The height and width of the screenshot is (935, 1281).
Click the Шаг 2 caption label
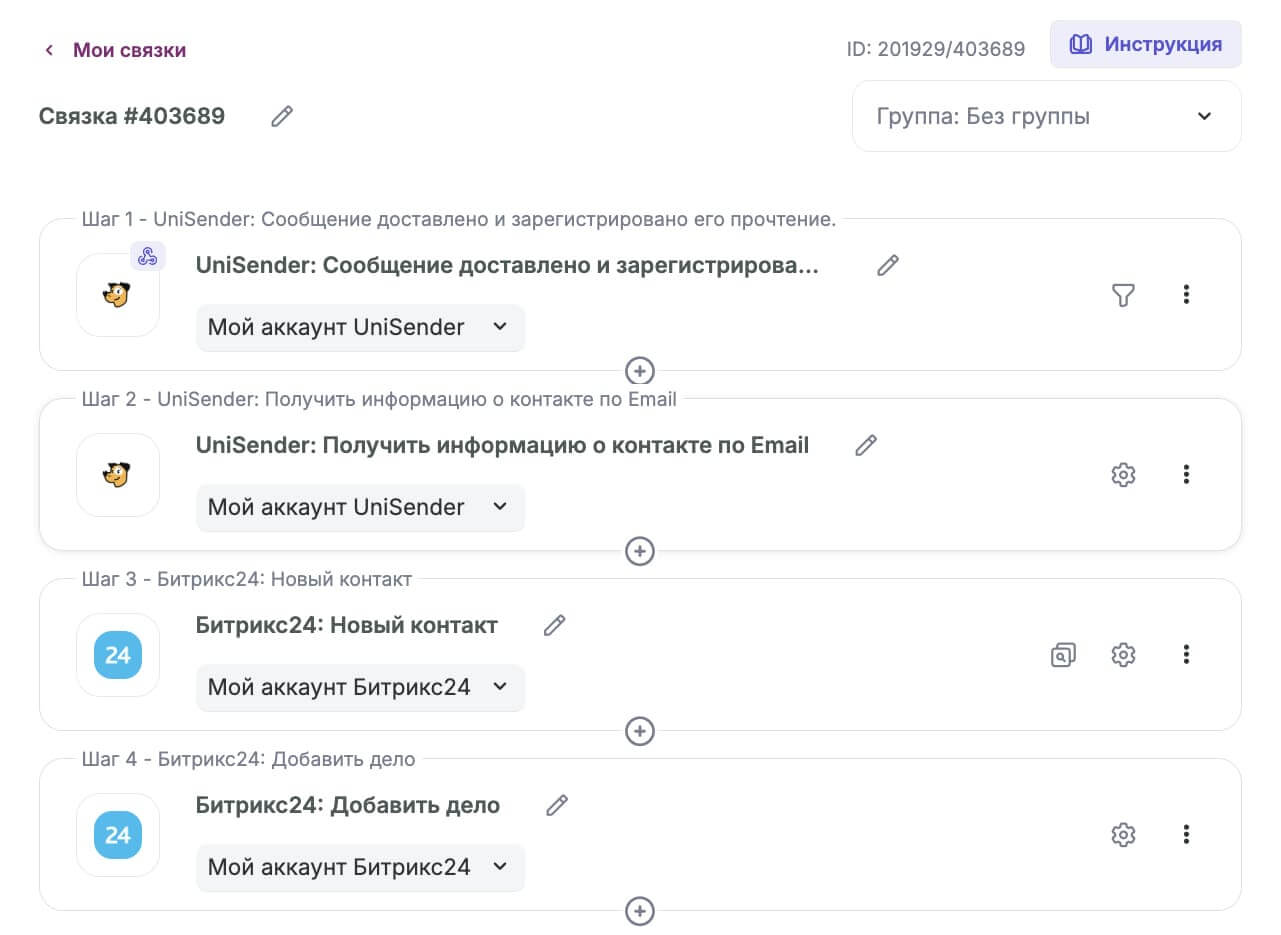pyautogui.click(x=379, y=399)
